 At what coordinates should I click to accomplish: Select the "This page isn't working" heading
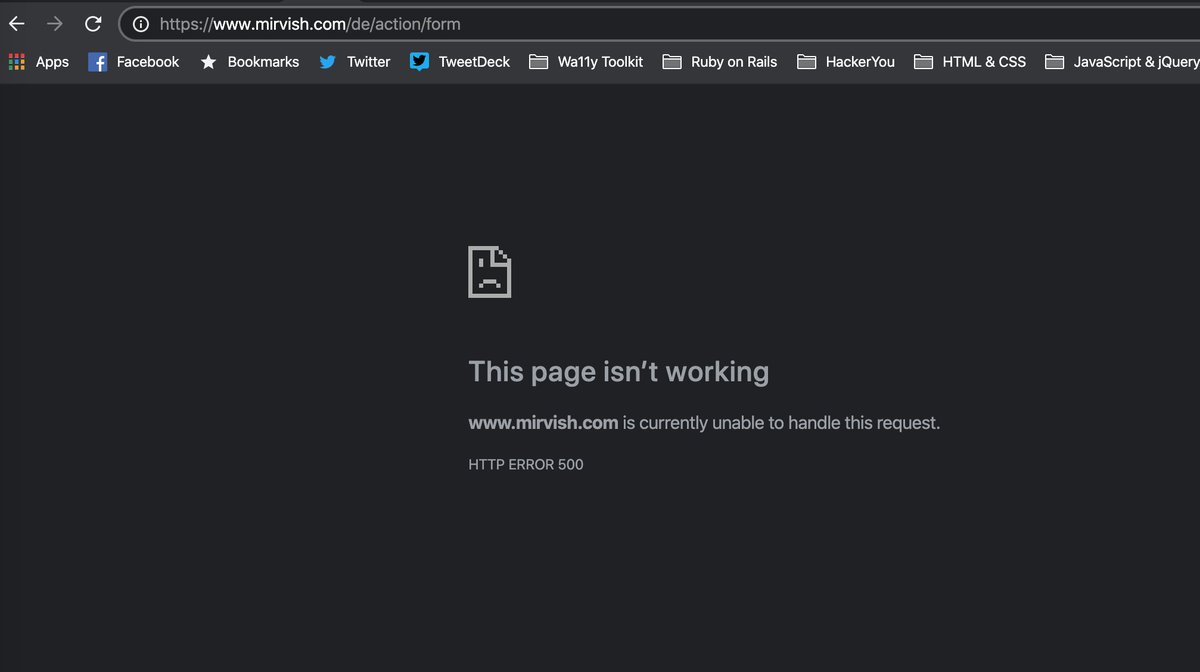619,372
